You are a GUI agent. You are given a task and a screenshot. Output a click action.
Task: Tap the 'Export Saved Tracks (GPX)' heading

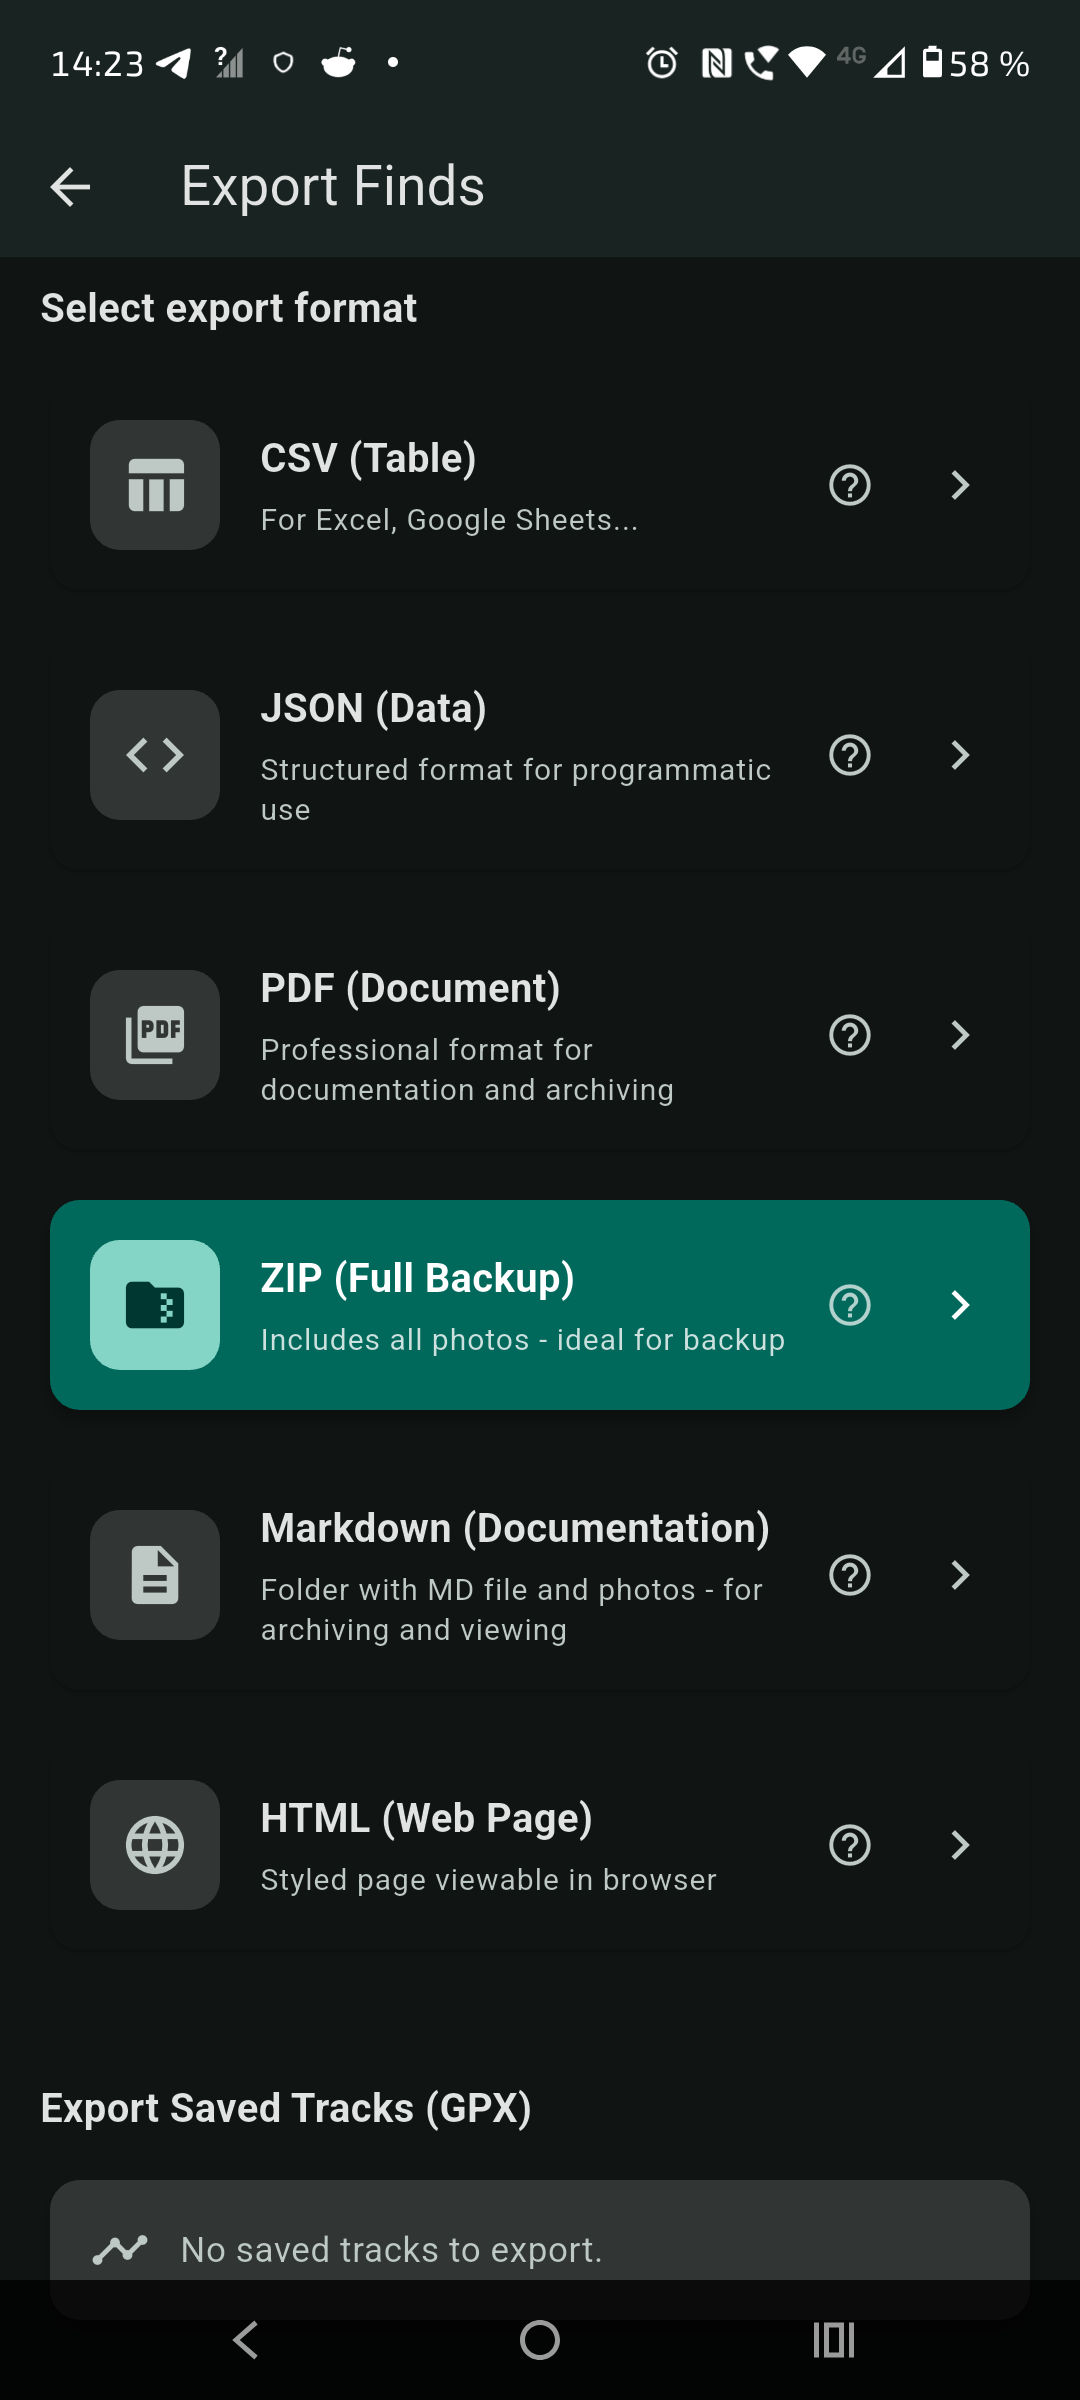tap(286, 2108)
